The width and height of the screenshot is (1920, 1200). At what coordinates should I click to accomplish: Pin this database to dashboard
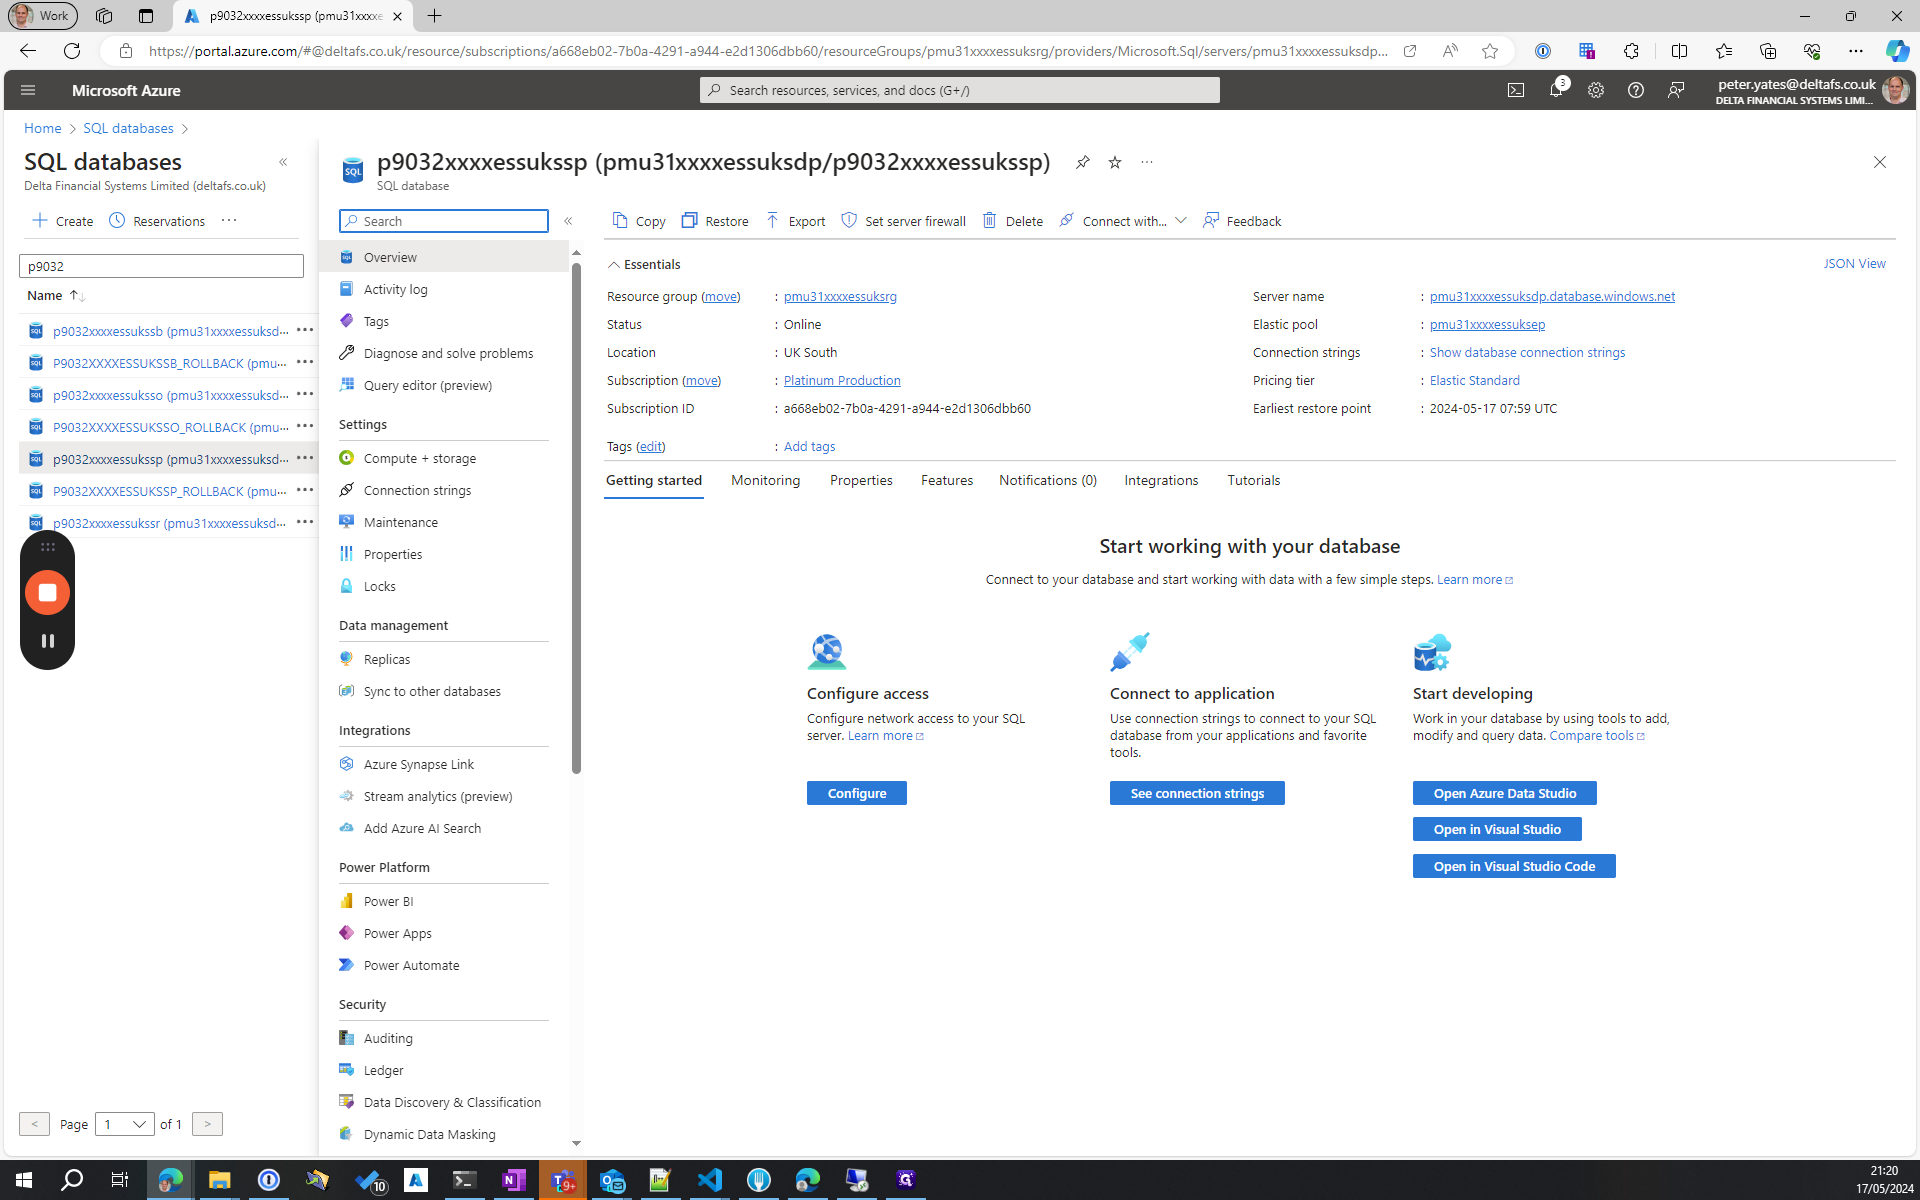1082,162
